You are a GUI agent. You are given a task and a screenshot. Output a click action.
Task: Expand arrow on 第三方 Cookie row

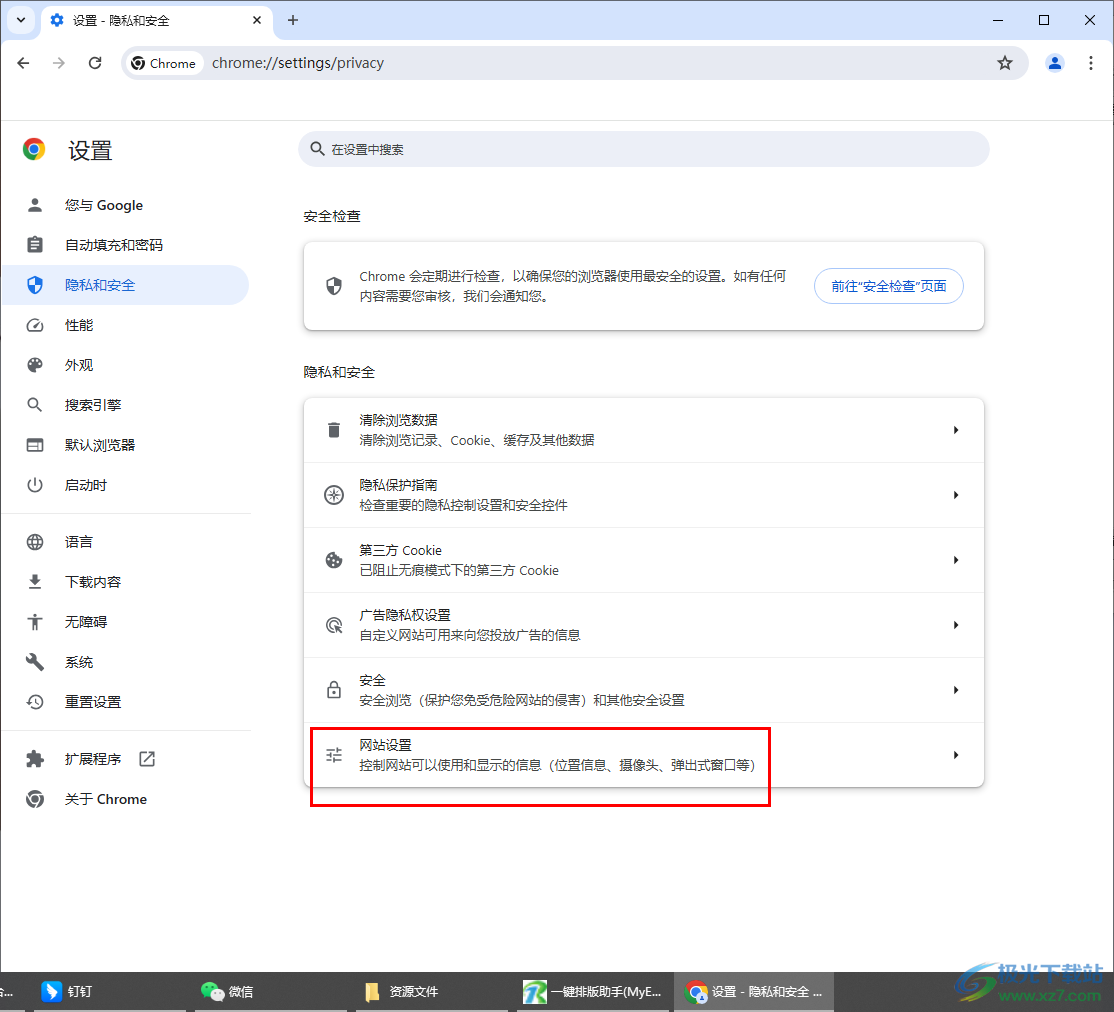(956, 560)
